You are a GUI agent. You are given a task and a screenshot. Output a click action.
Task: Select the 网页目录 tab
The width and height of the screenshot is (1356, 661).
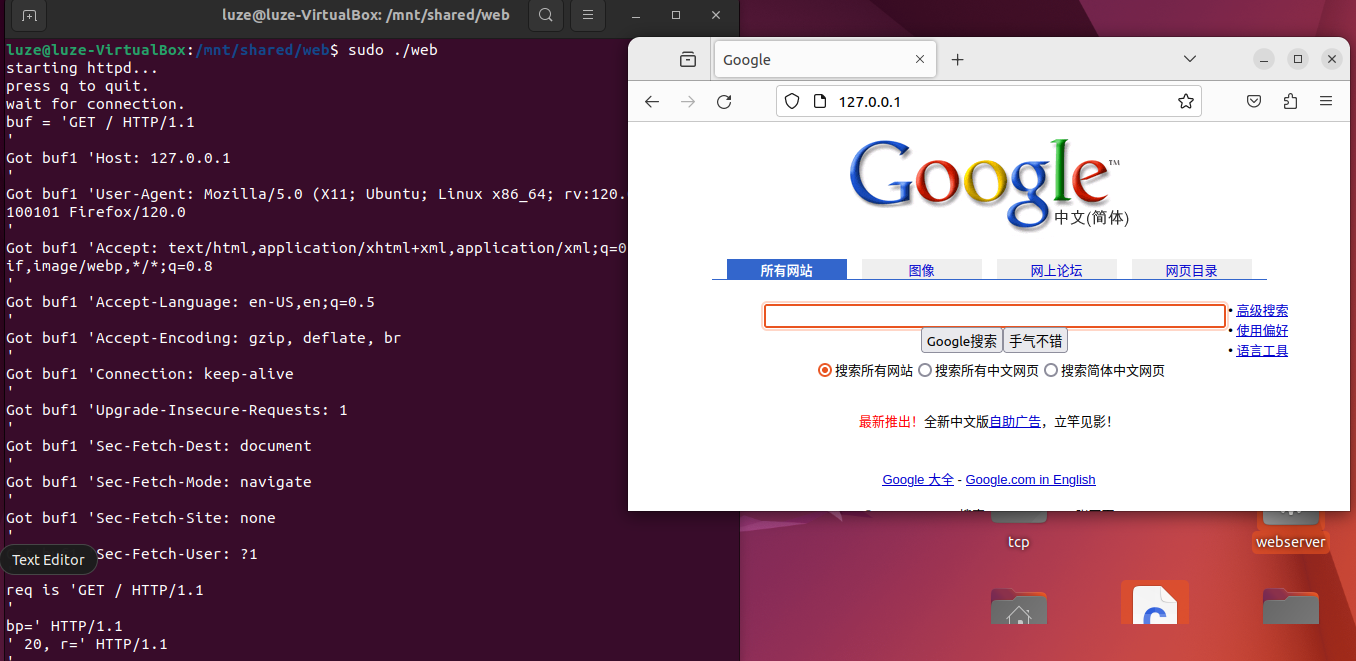tap(1191, 270)
